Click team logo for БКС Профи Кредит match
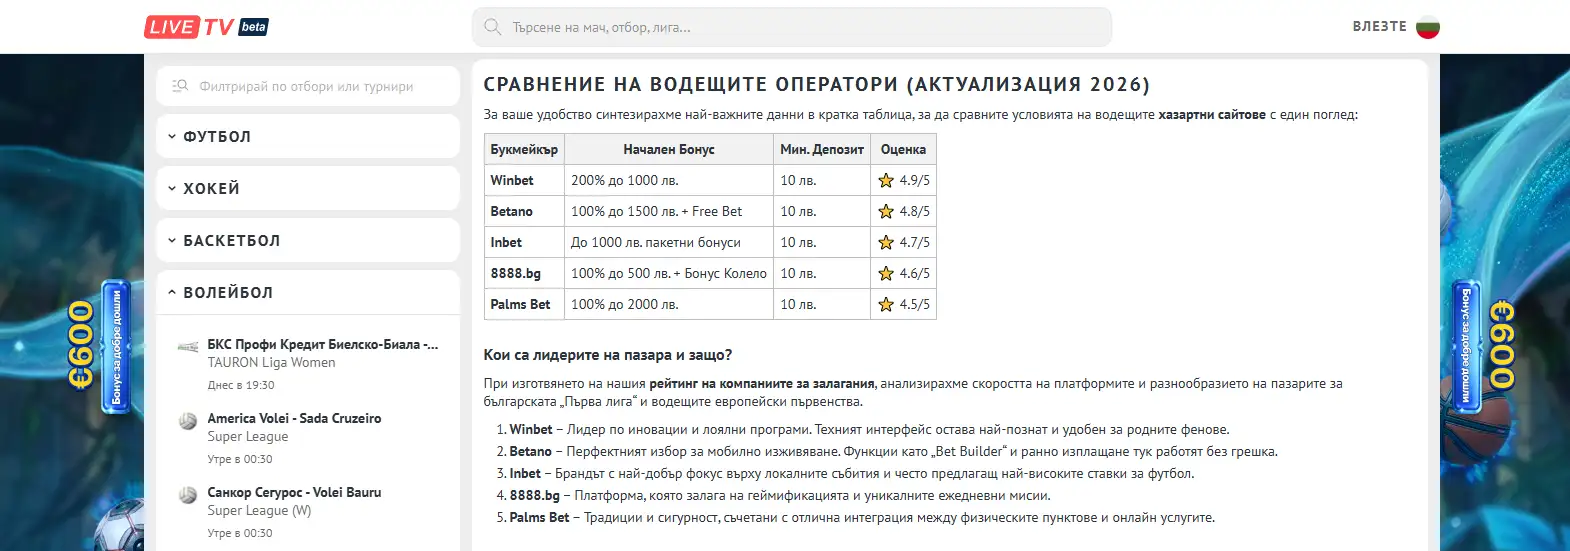The height and width of the screenshot is (551, 1570). coord(188,347)
